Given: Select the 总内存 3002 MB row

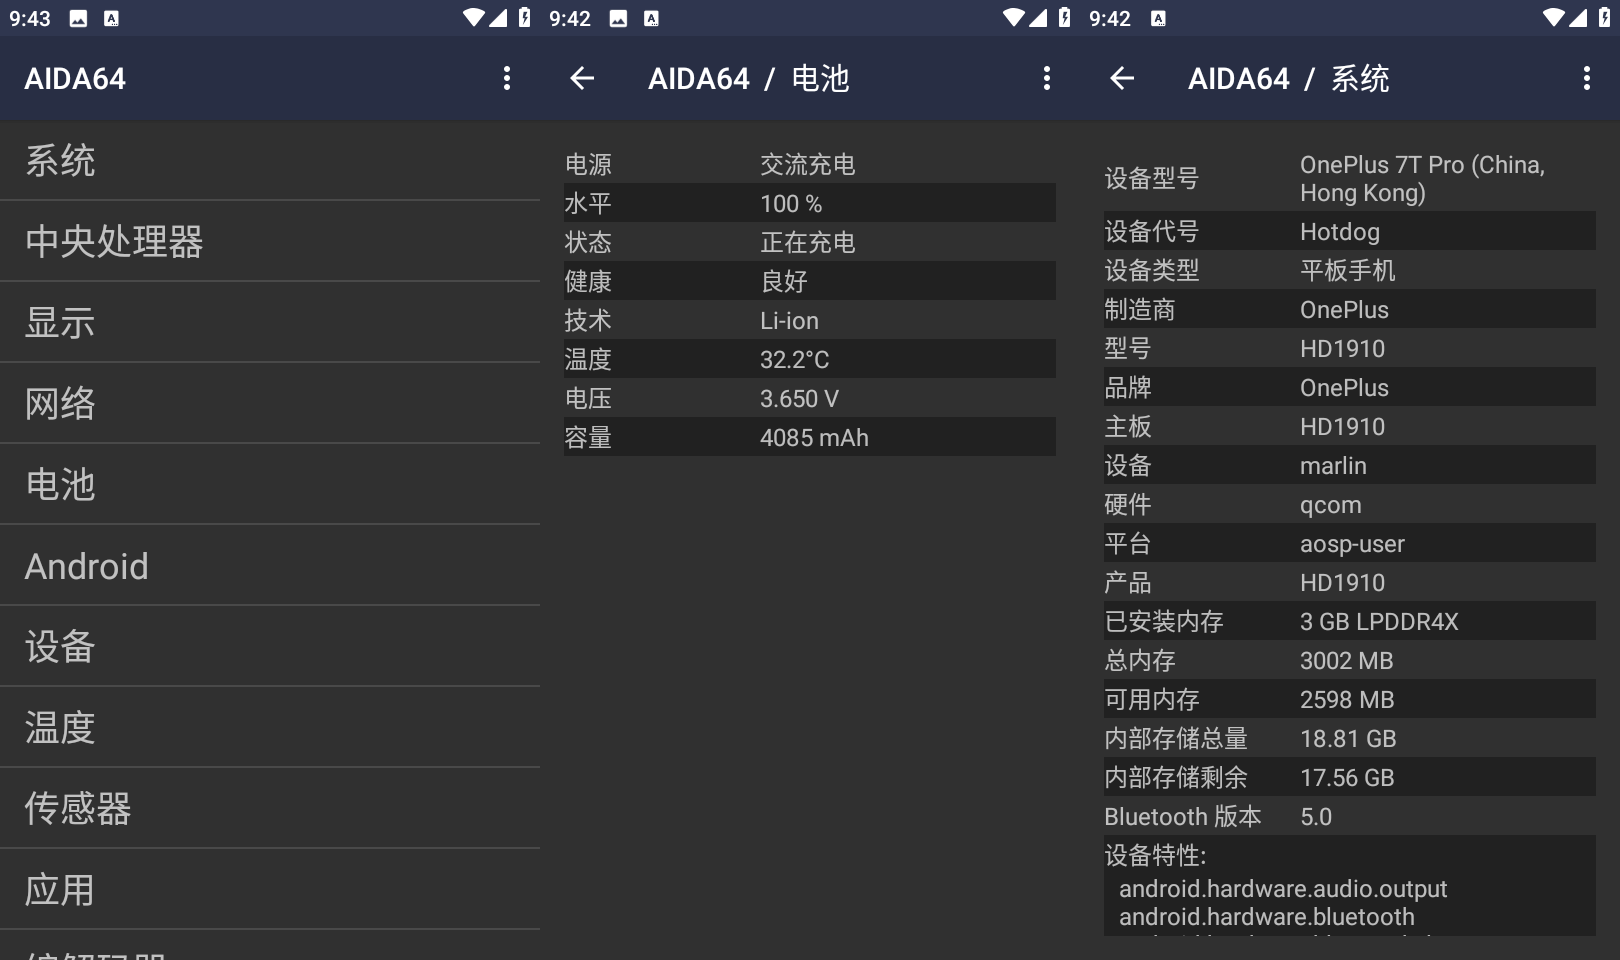Looking at the screenshot, I should [x=1350, y=660].
